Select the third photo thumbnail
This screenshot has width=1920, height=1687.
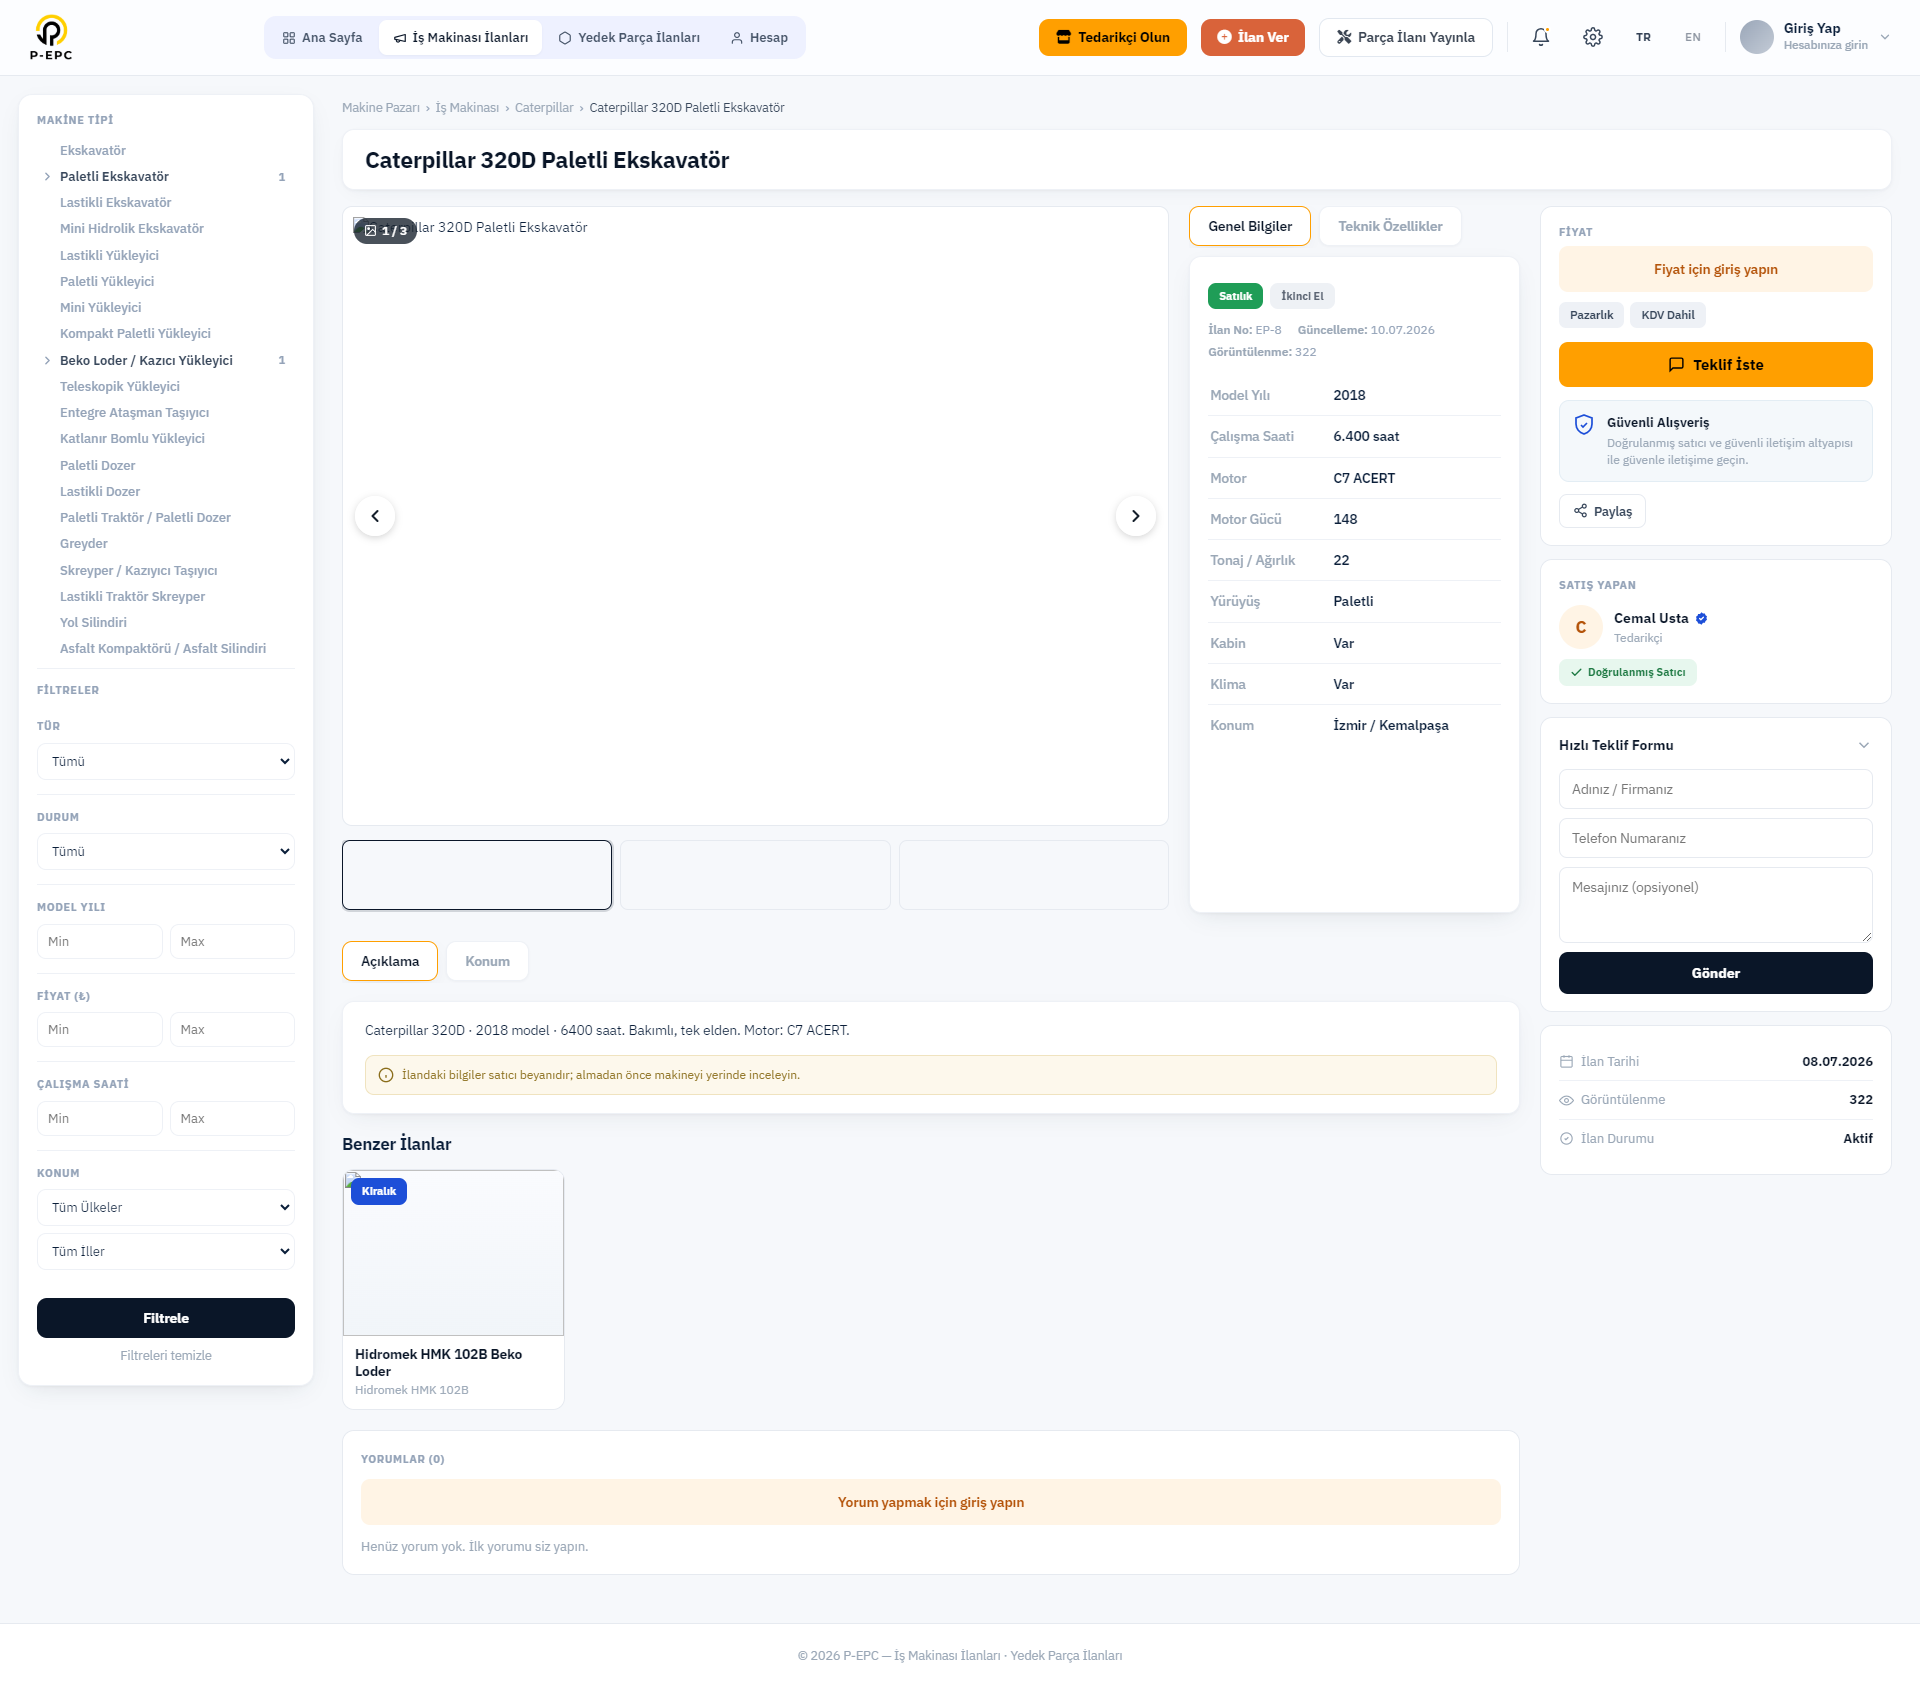pyautogui.click(x=1034, y=875)
